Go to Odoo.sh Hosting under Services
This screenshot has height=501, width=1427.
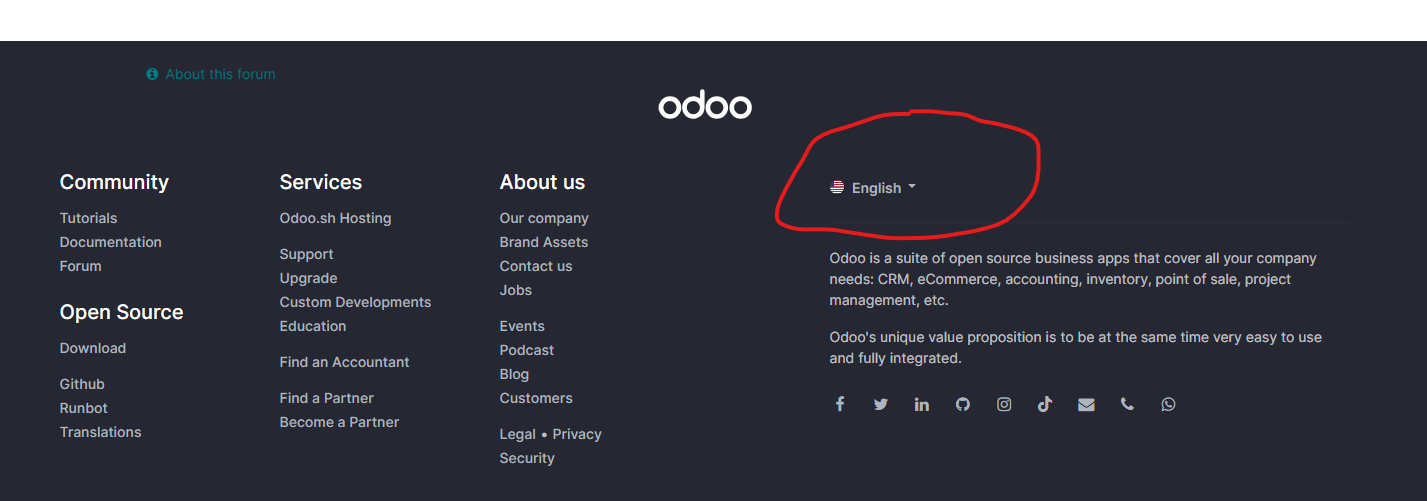click(336, 218)
